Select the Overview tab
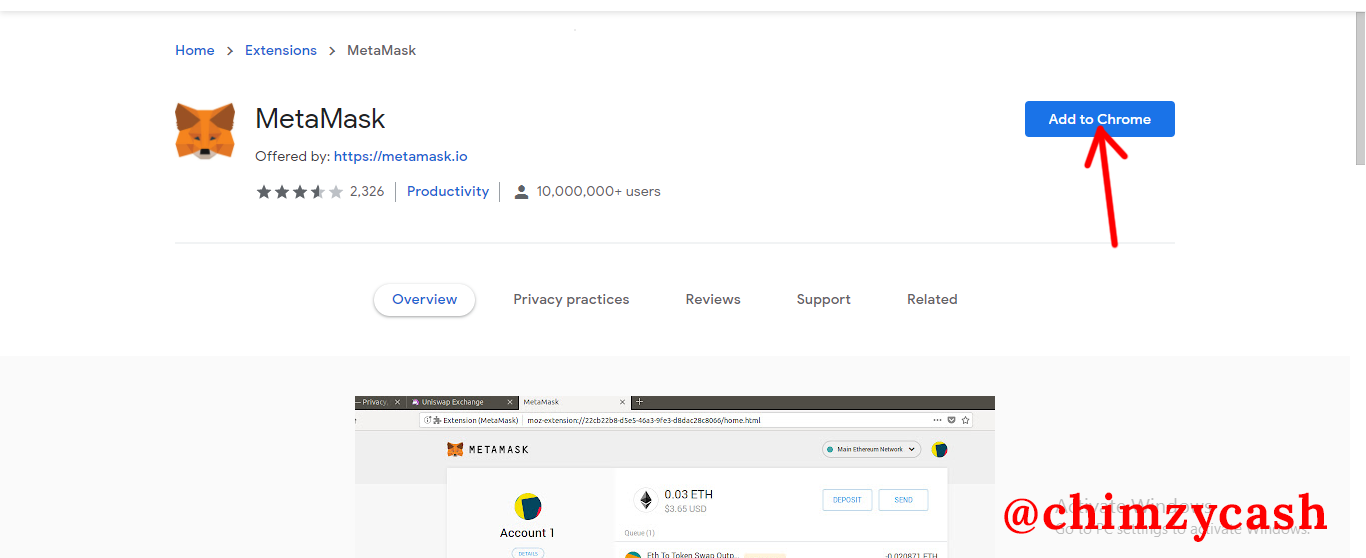 [425, 299]
